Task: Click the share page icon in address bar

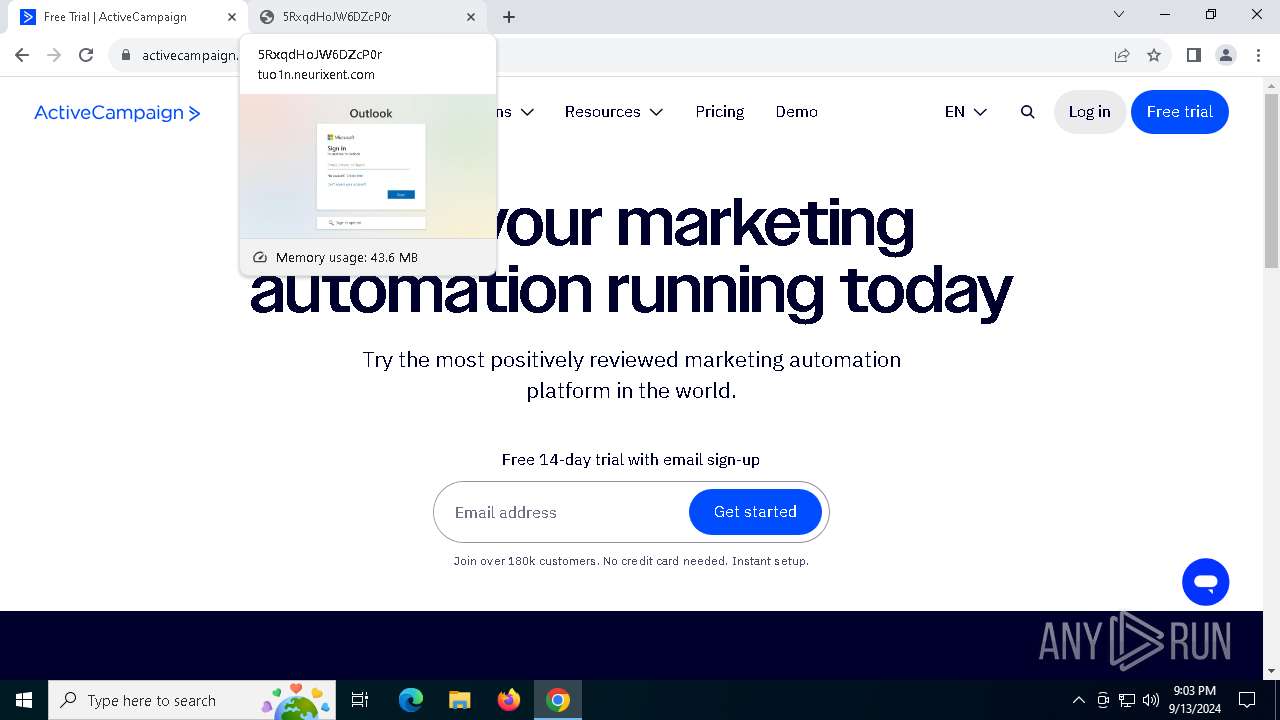Action: point(1122,55)
